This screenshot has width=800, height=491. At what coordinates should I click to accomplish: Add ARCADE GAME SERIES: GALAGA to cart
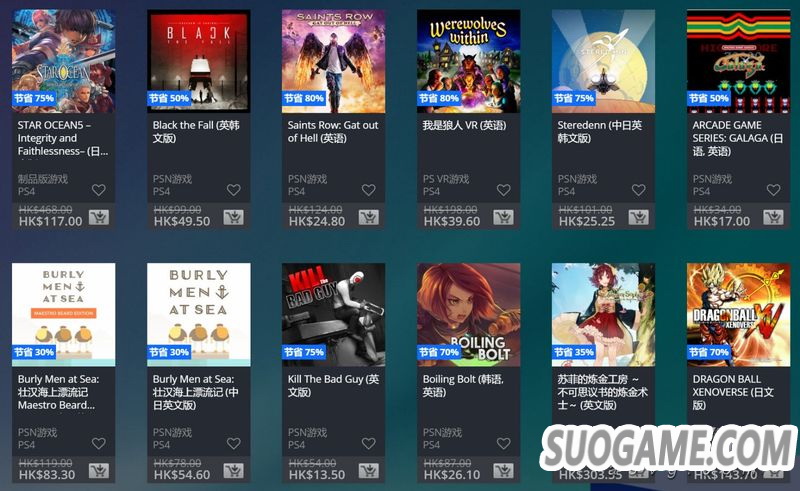[x=773, y=217]
